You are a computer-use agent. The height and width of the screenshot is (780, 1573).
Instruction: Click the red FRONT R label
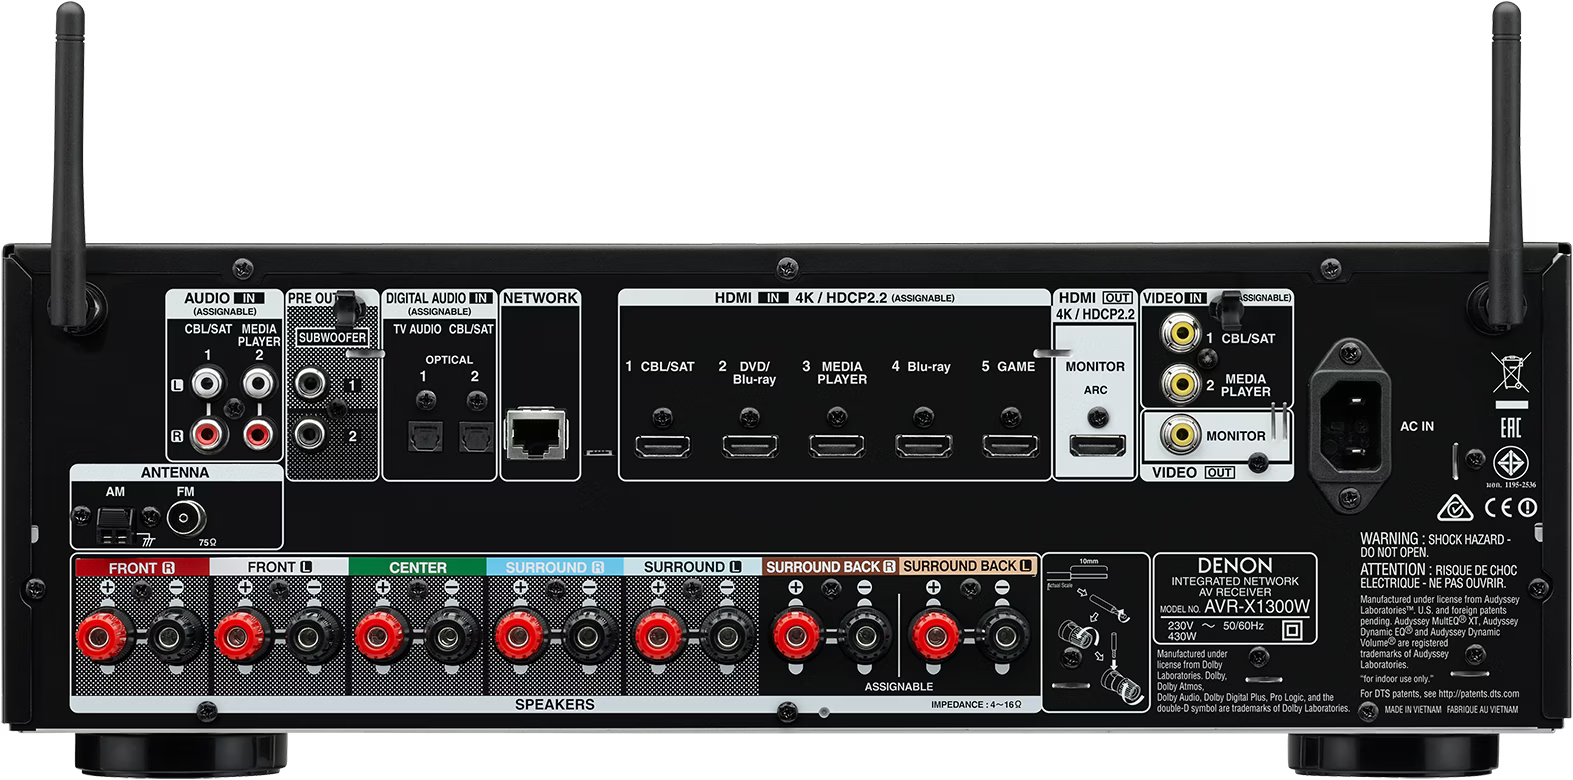coord(141,568)
